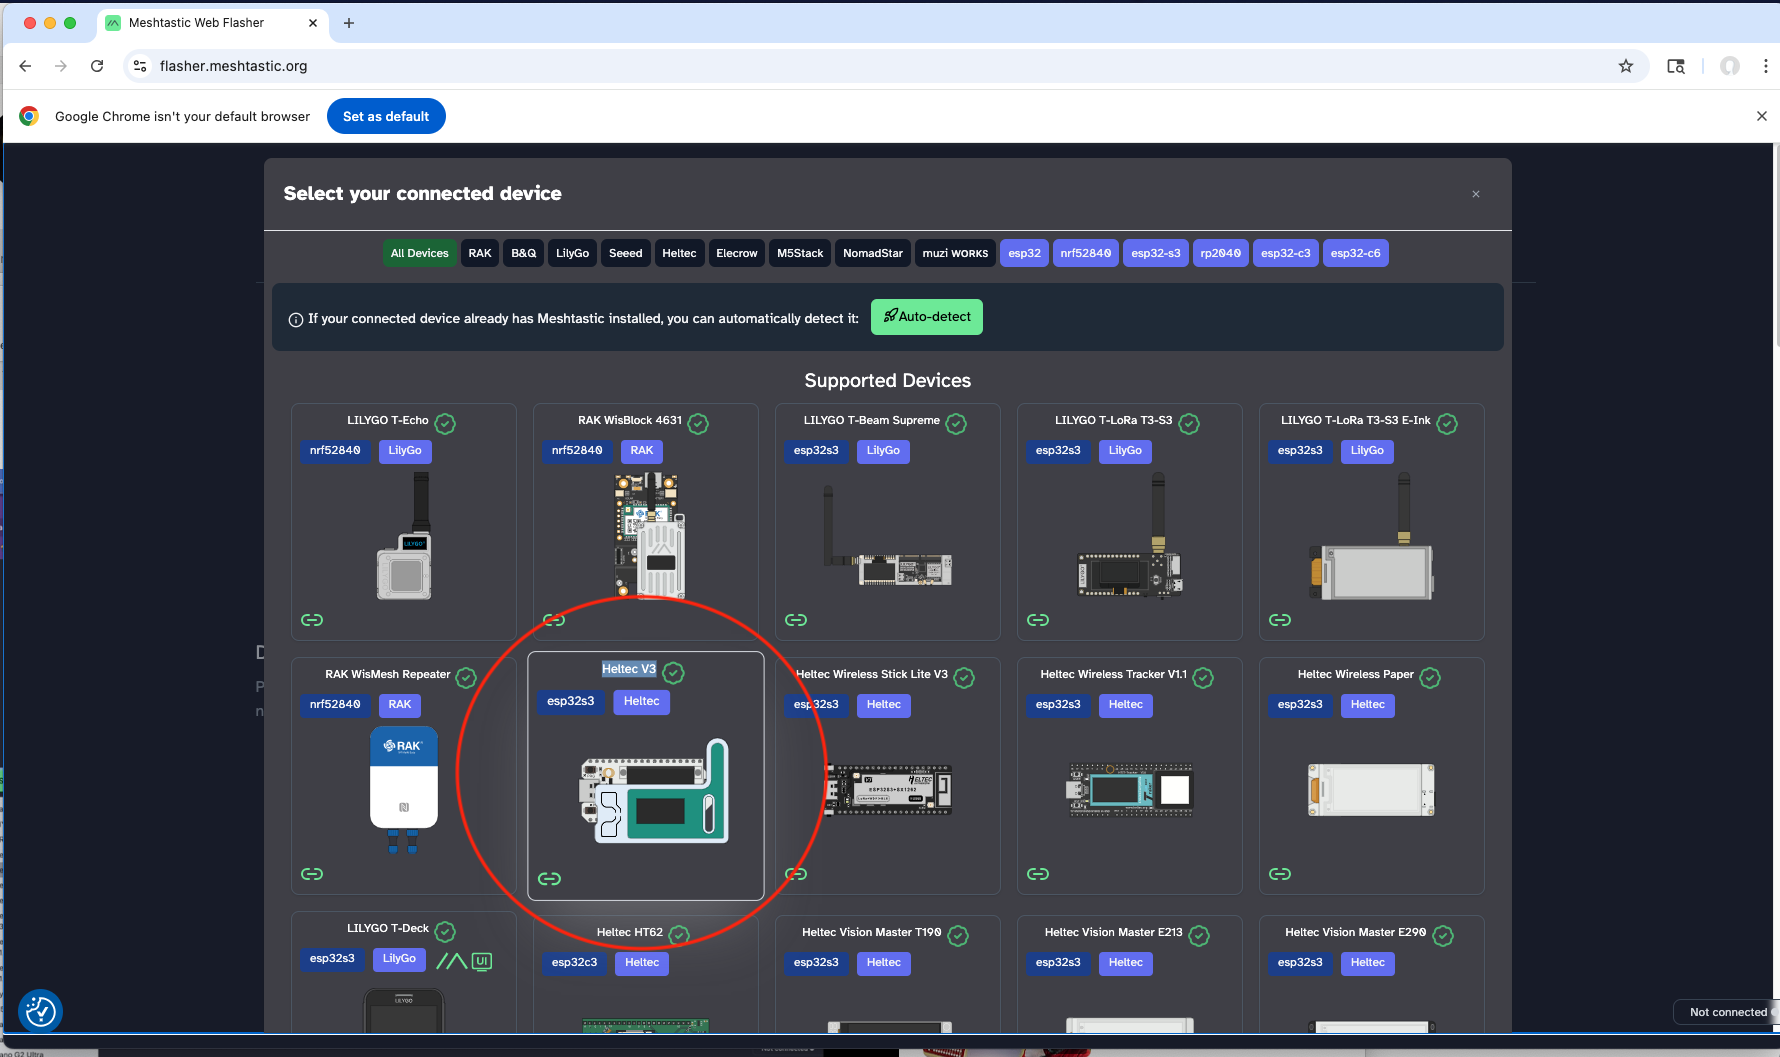Screen dimensions: 1780x1057
Task: Click the link icon on LILYGO T-Echo card
Action: [312, 620]
